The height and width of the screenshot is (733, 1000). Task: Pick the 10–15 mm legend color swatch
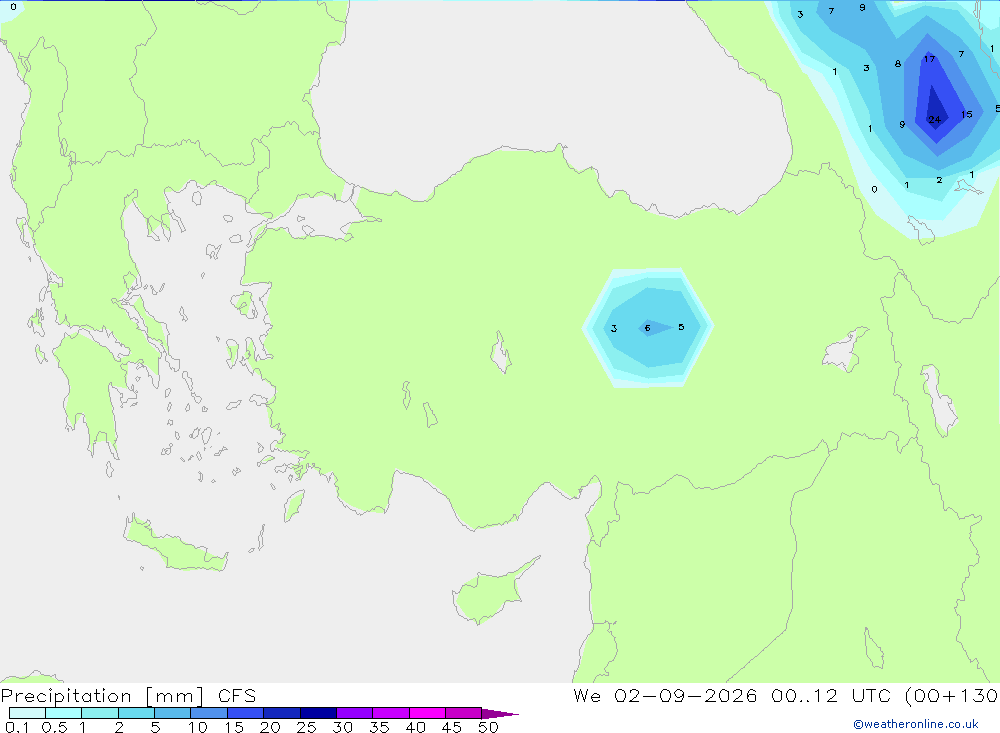coord(209,713)
